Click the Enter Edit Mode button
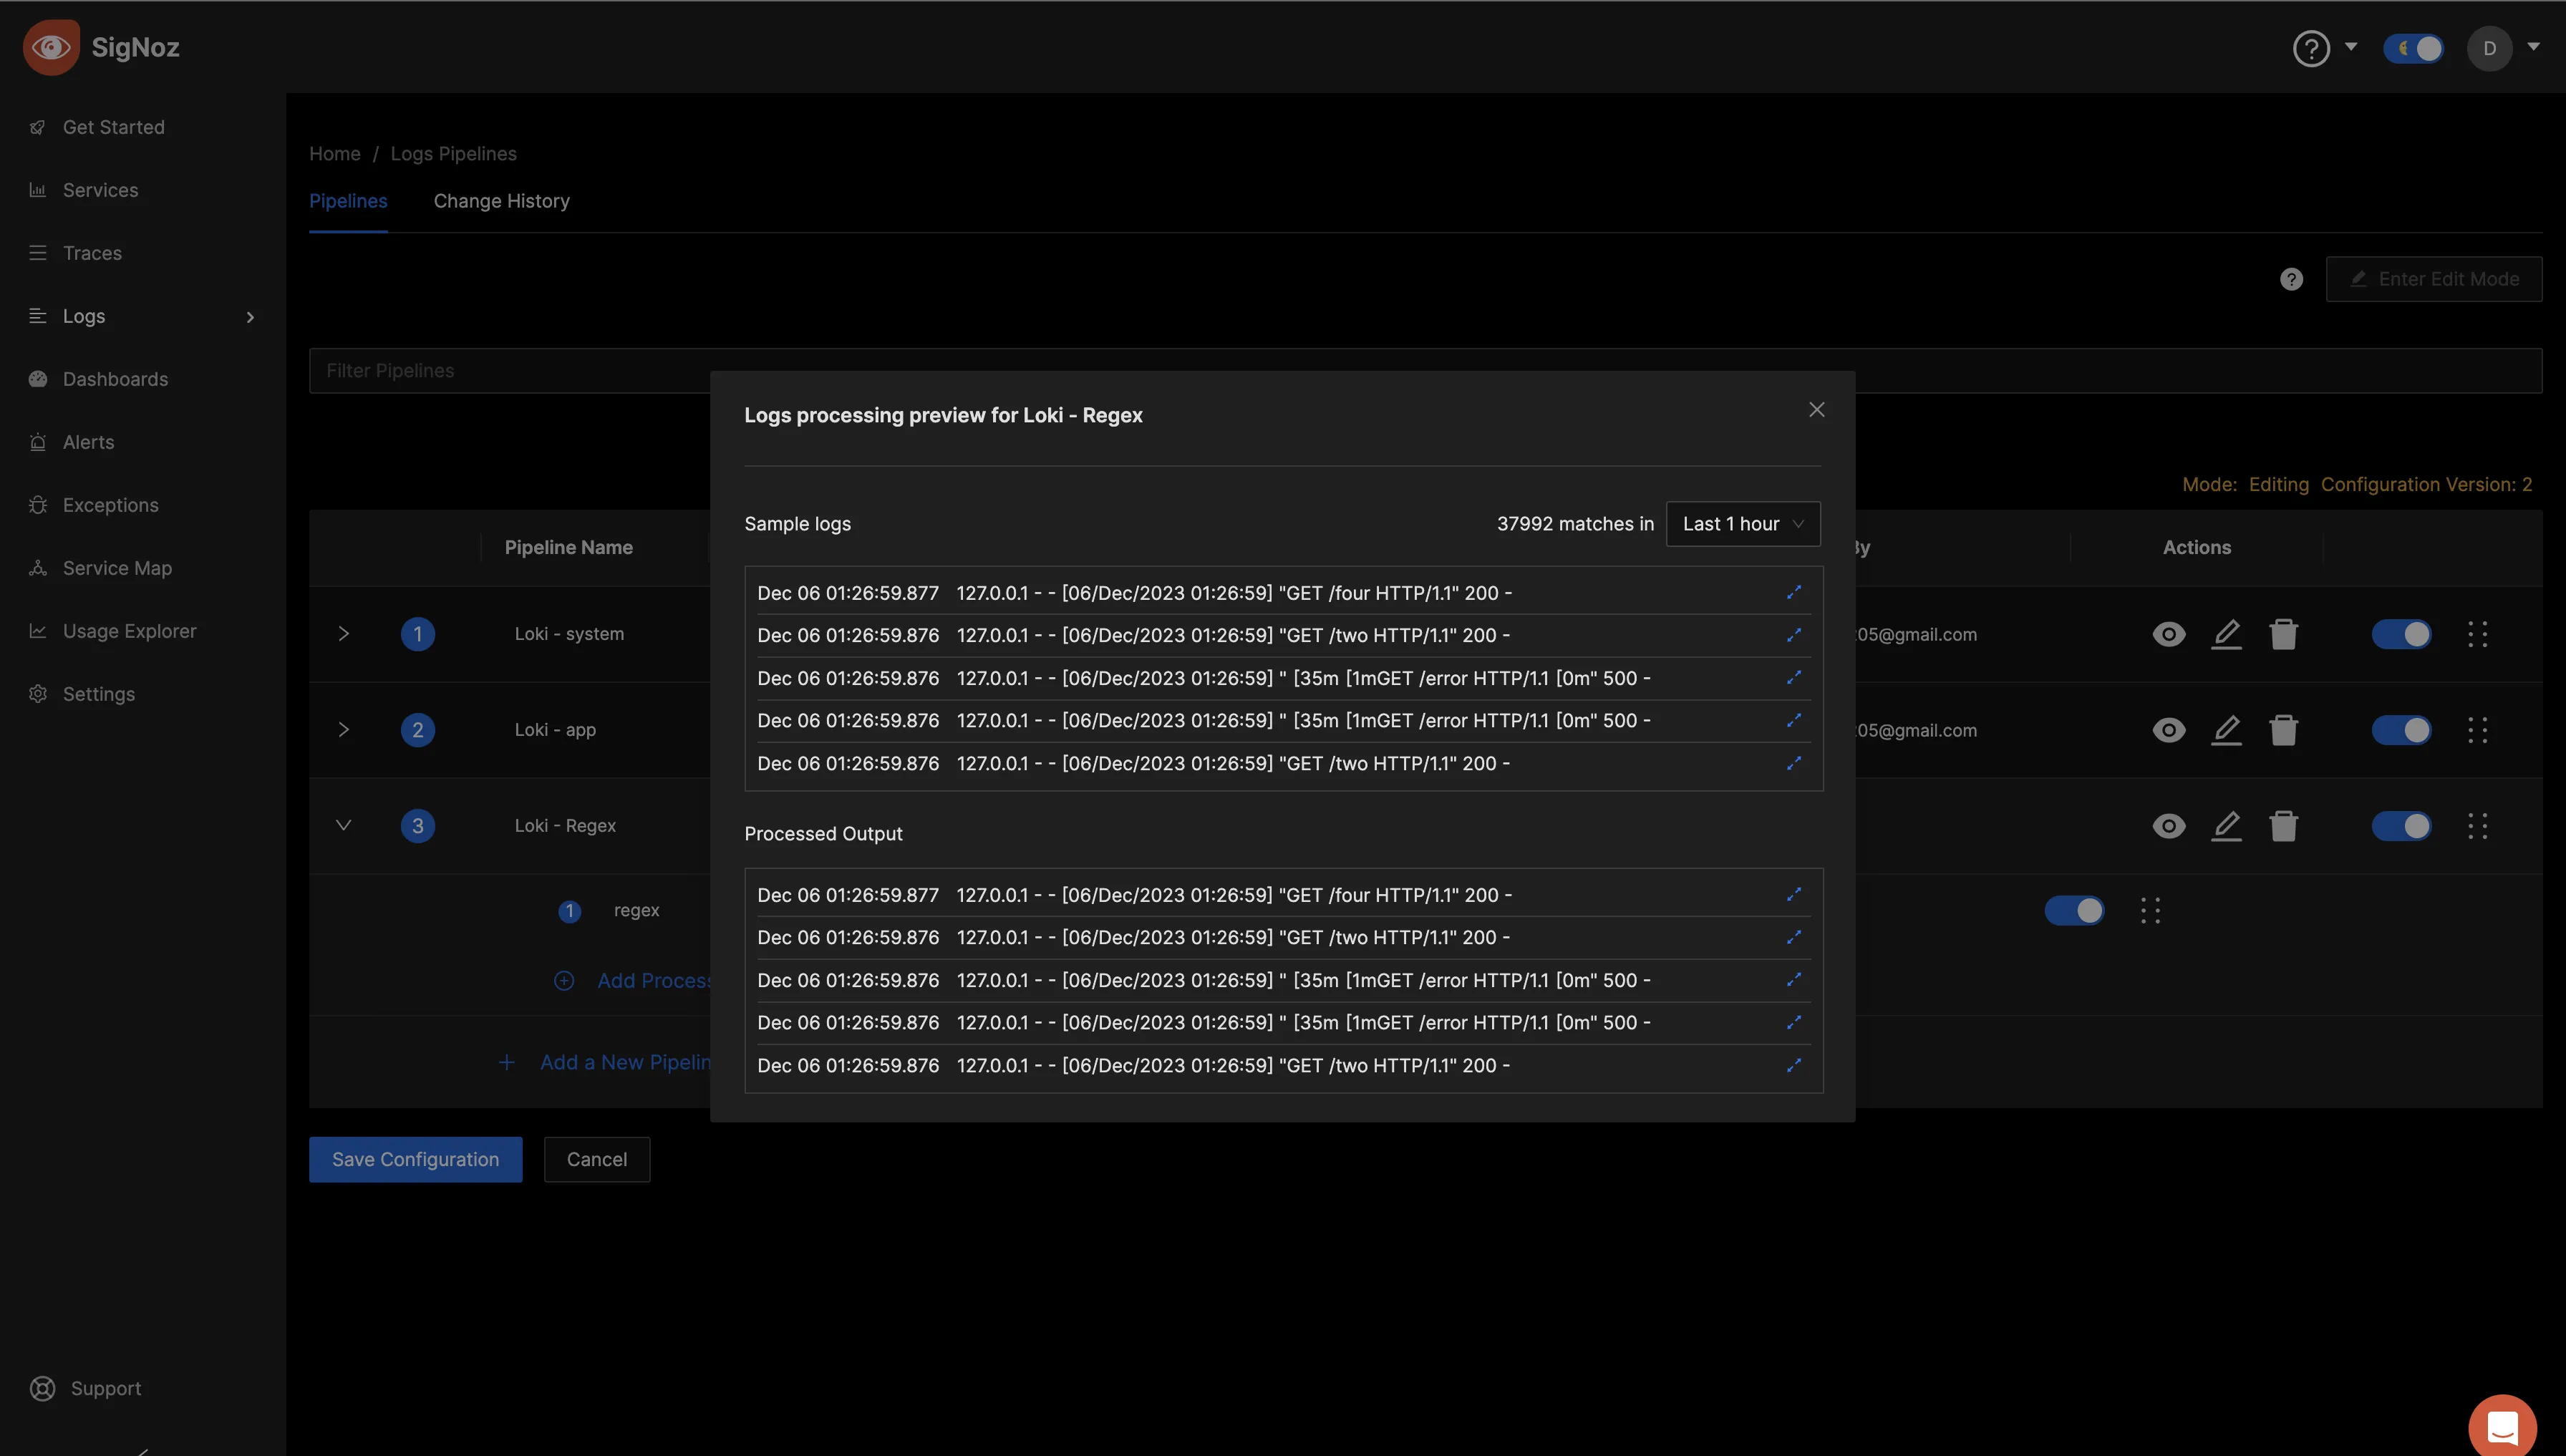This screenshot has width=2566, height=1456. [x=2433, y=279]
